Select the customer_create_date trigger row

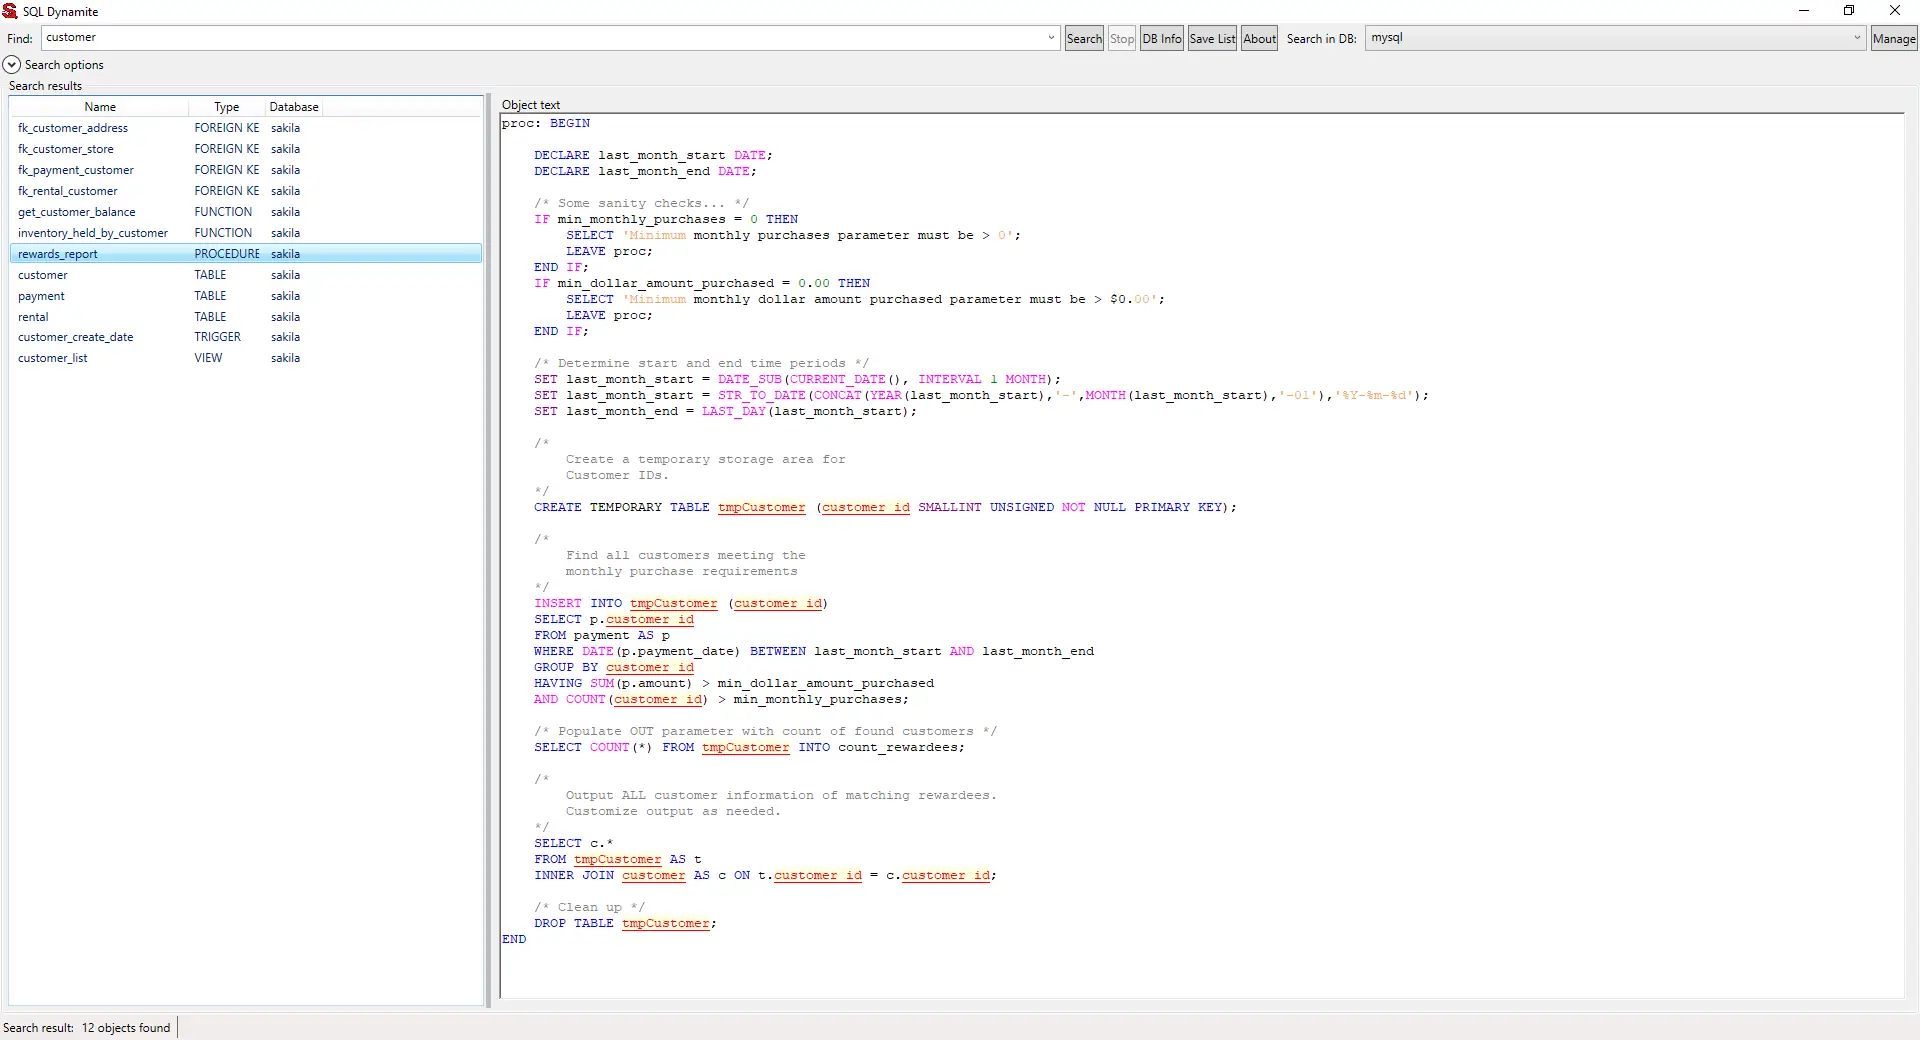point(75,337)
